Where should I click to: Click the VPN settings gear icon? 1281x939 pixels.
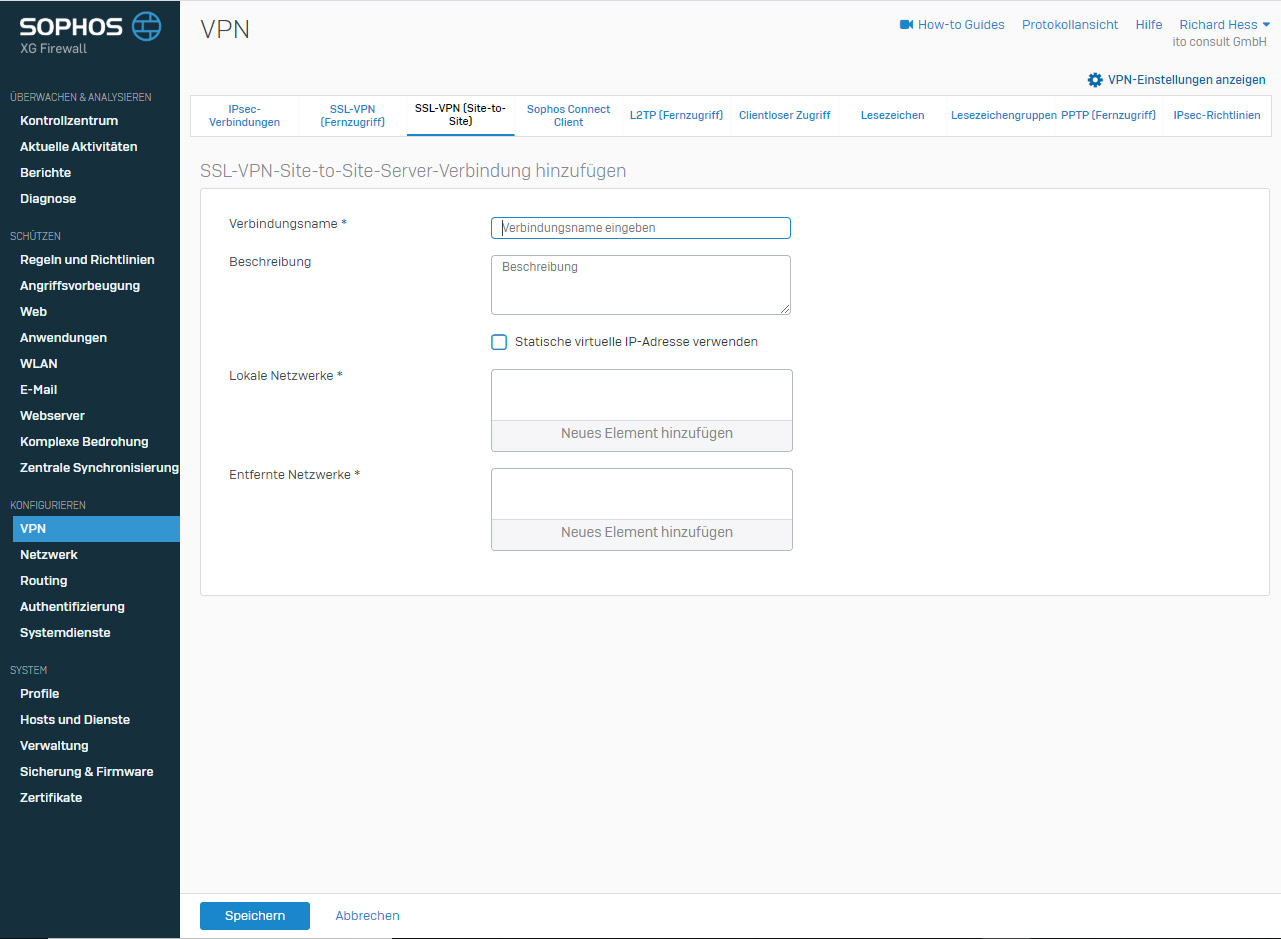[1095, 80]
